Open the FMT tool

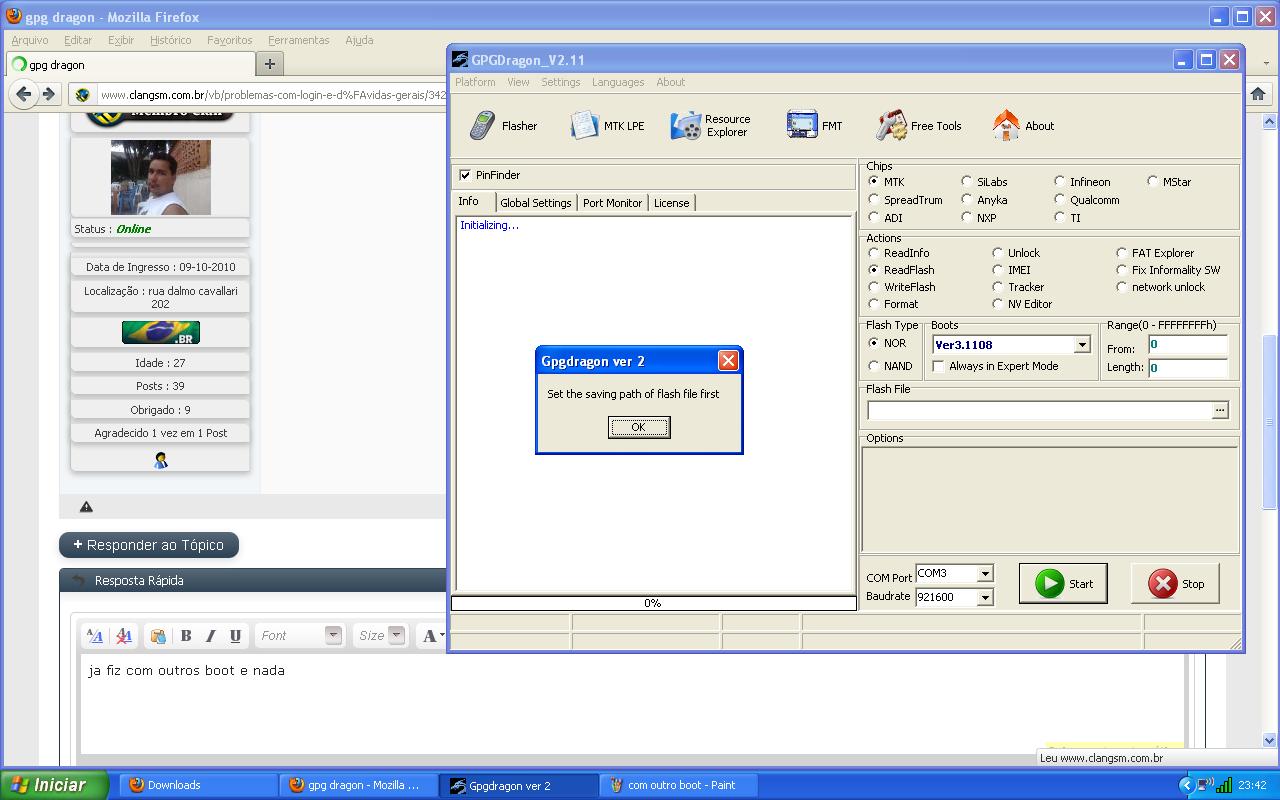(814, 126)
